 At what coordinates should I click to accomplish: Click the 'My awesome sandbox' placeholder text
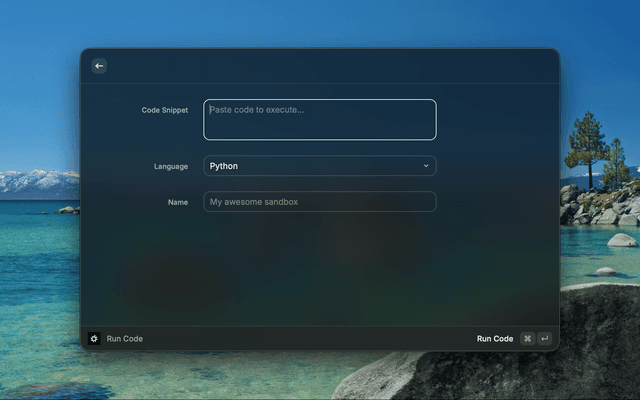tap(254, 202)
